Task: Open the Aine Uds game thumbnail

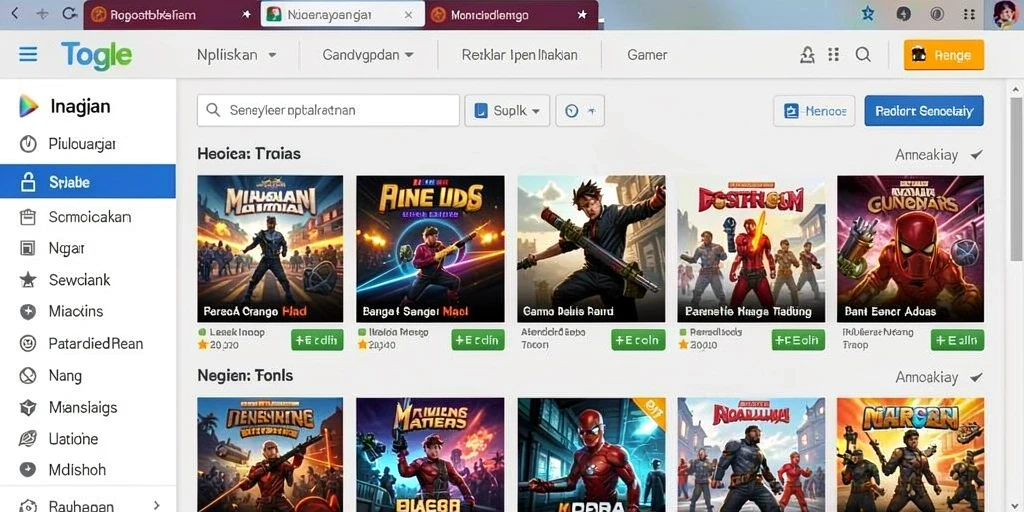Action: [x=430, y=249]
